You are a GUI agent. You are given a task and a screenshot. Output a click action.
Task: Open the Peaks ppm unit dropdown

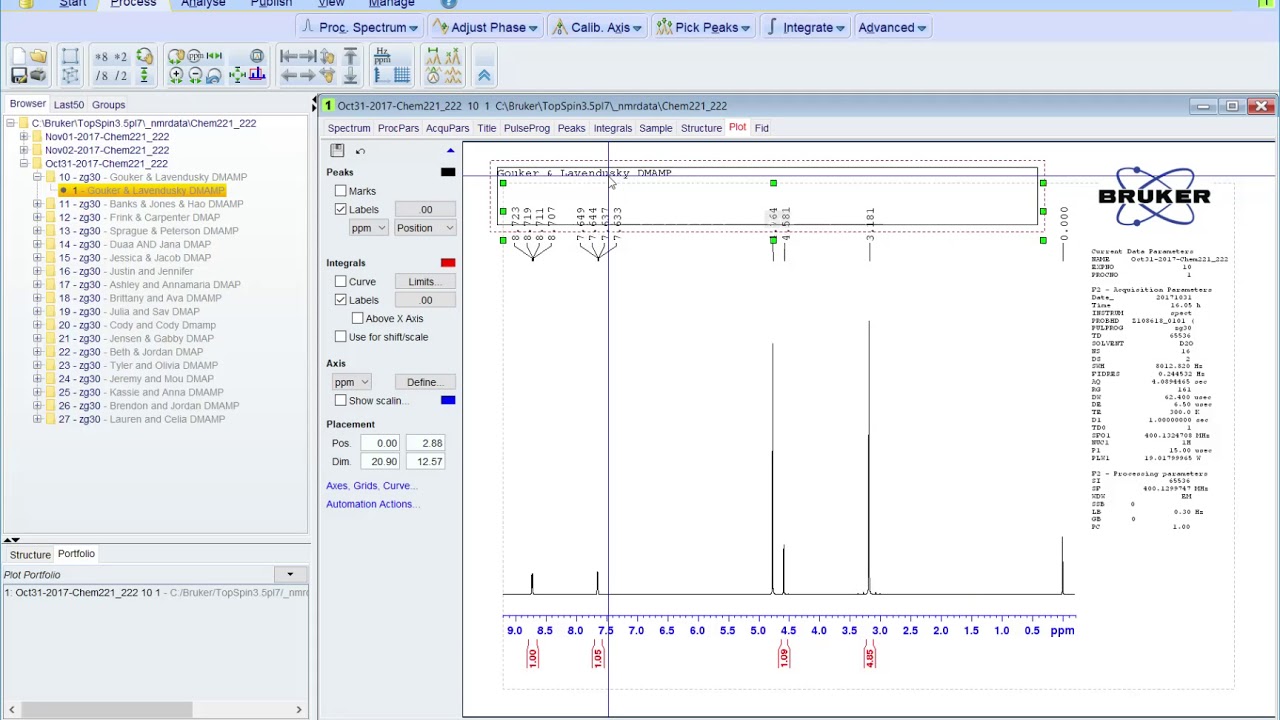point(368,228)
